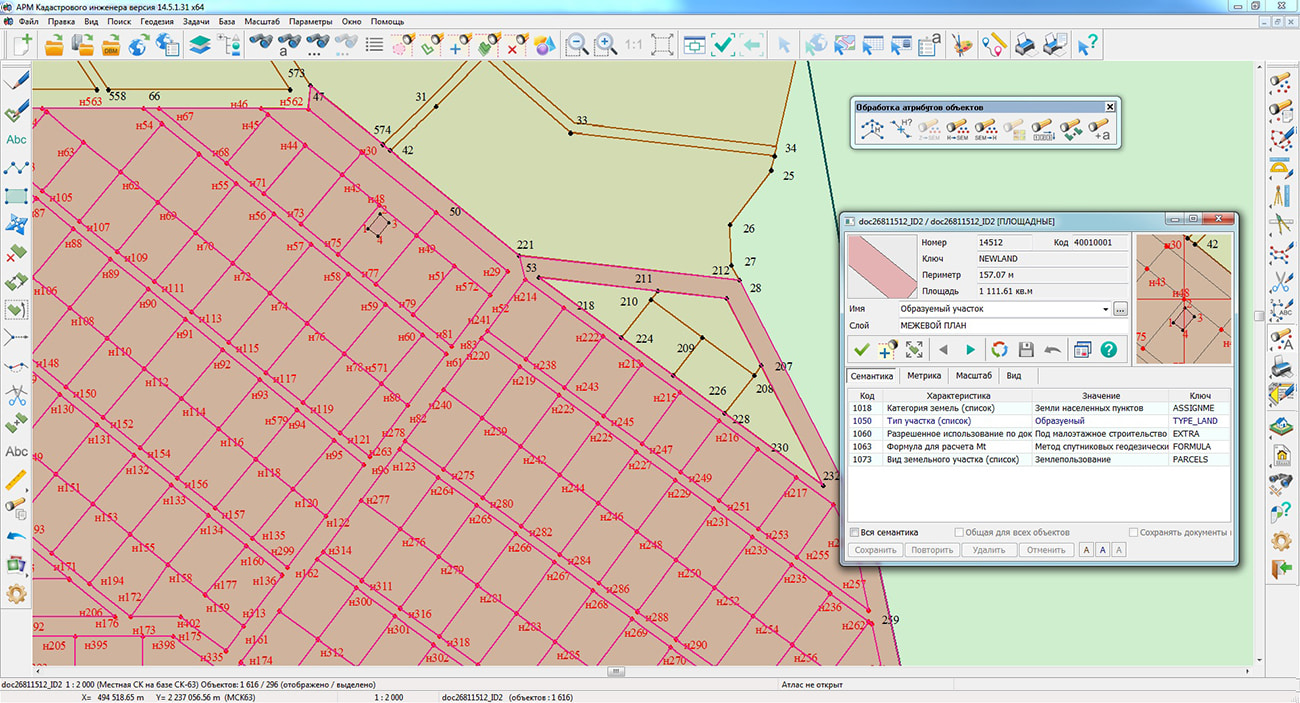Expand the Имя dropdown list
This screenshot has width=1300, height=703.
coord(1105,309)
